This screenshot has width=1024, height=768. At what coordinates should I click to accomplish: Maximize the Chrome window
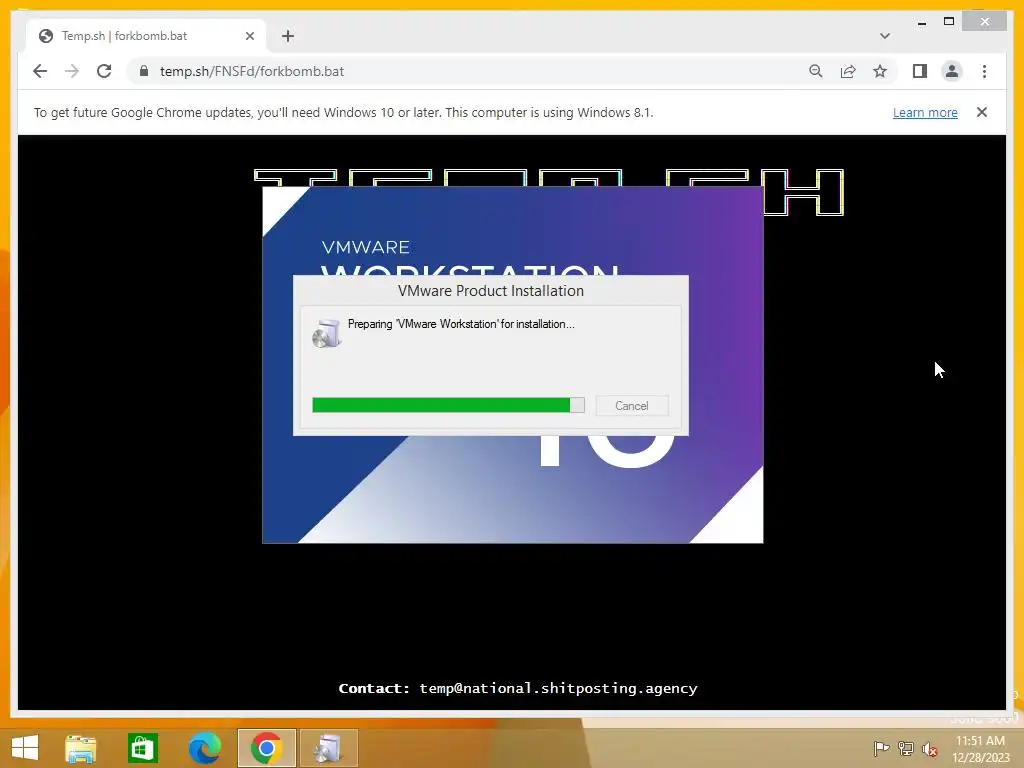coord(949,22)
